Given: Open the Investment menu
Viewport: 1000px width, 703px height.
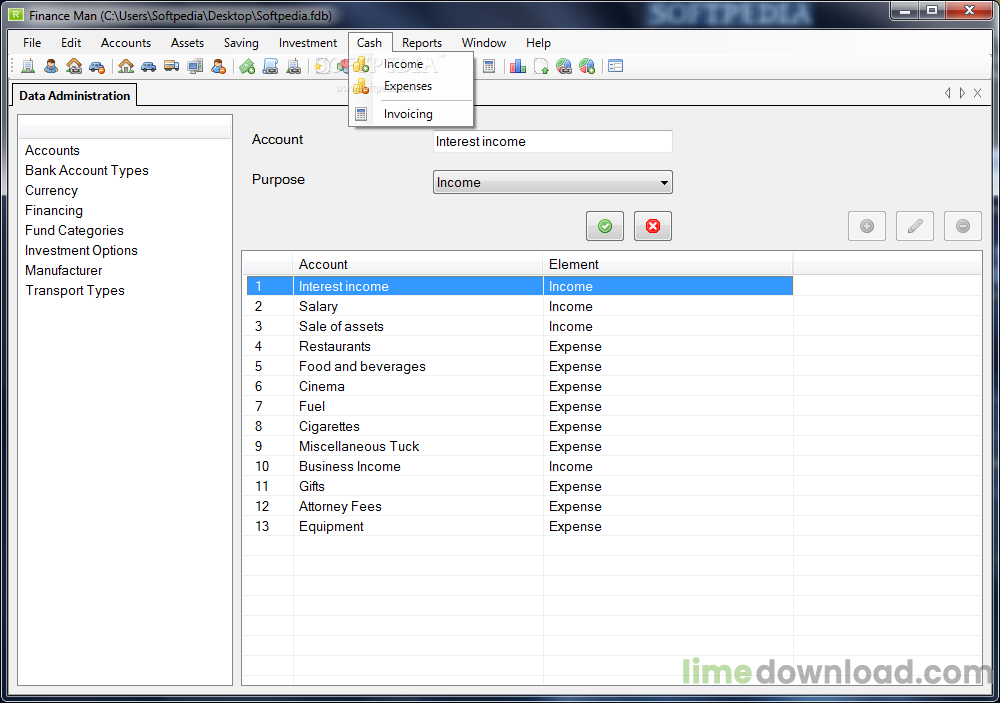Looking at the screenshot, I should point(307,43).
